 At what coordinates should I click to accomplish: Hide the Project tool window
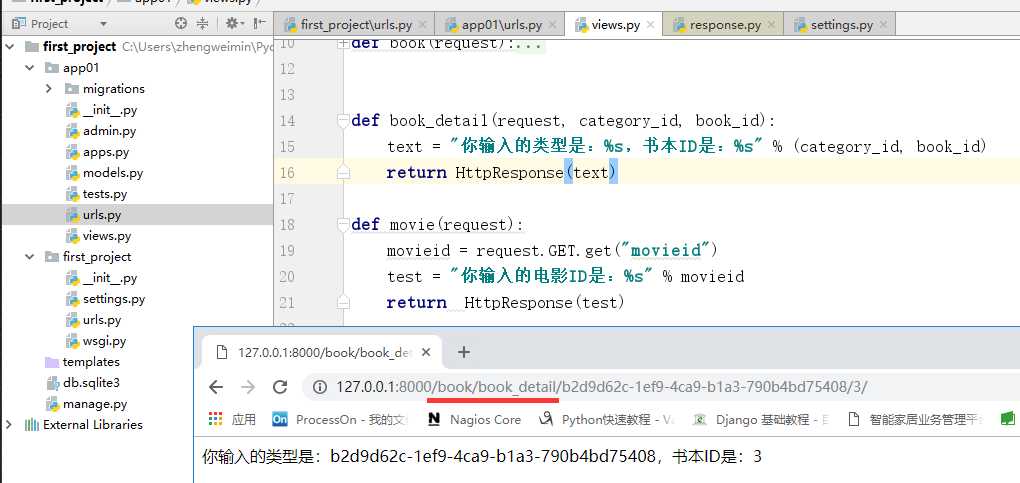[260, 23]
